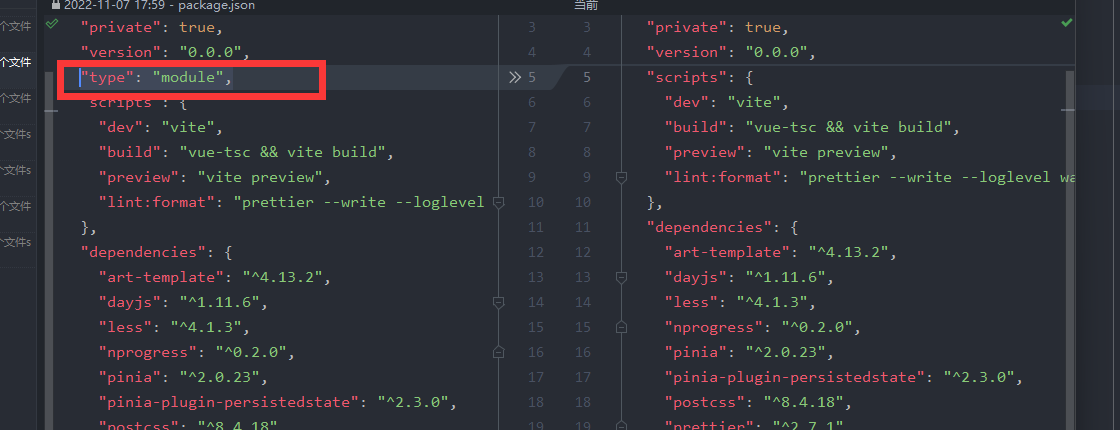This screenshot has width=1120, height=430.
Task: Toggle the fold marker at left pane line 16
Action: pyautogui.click(x=498, y=352)
